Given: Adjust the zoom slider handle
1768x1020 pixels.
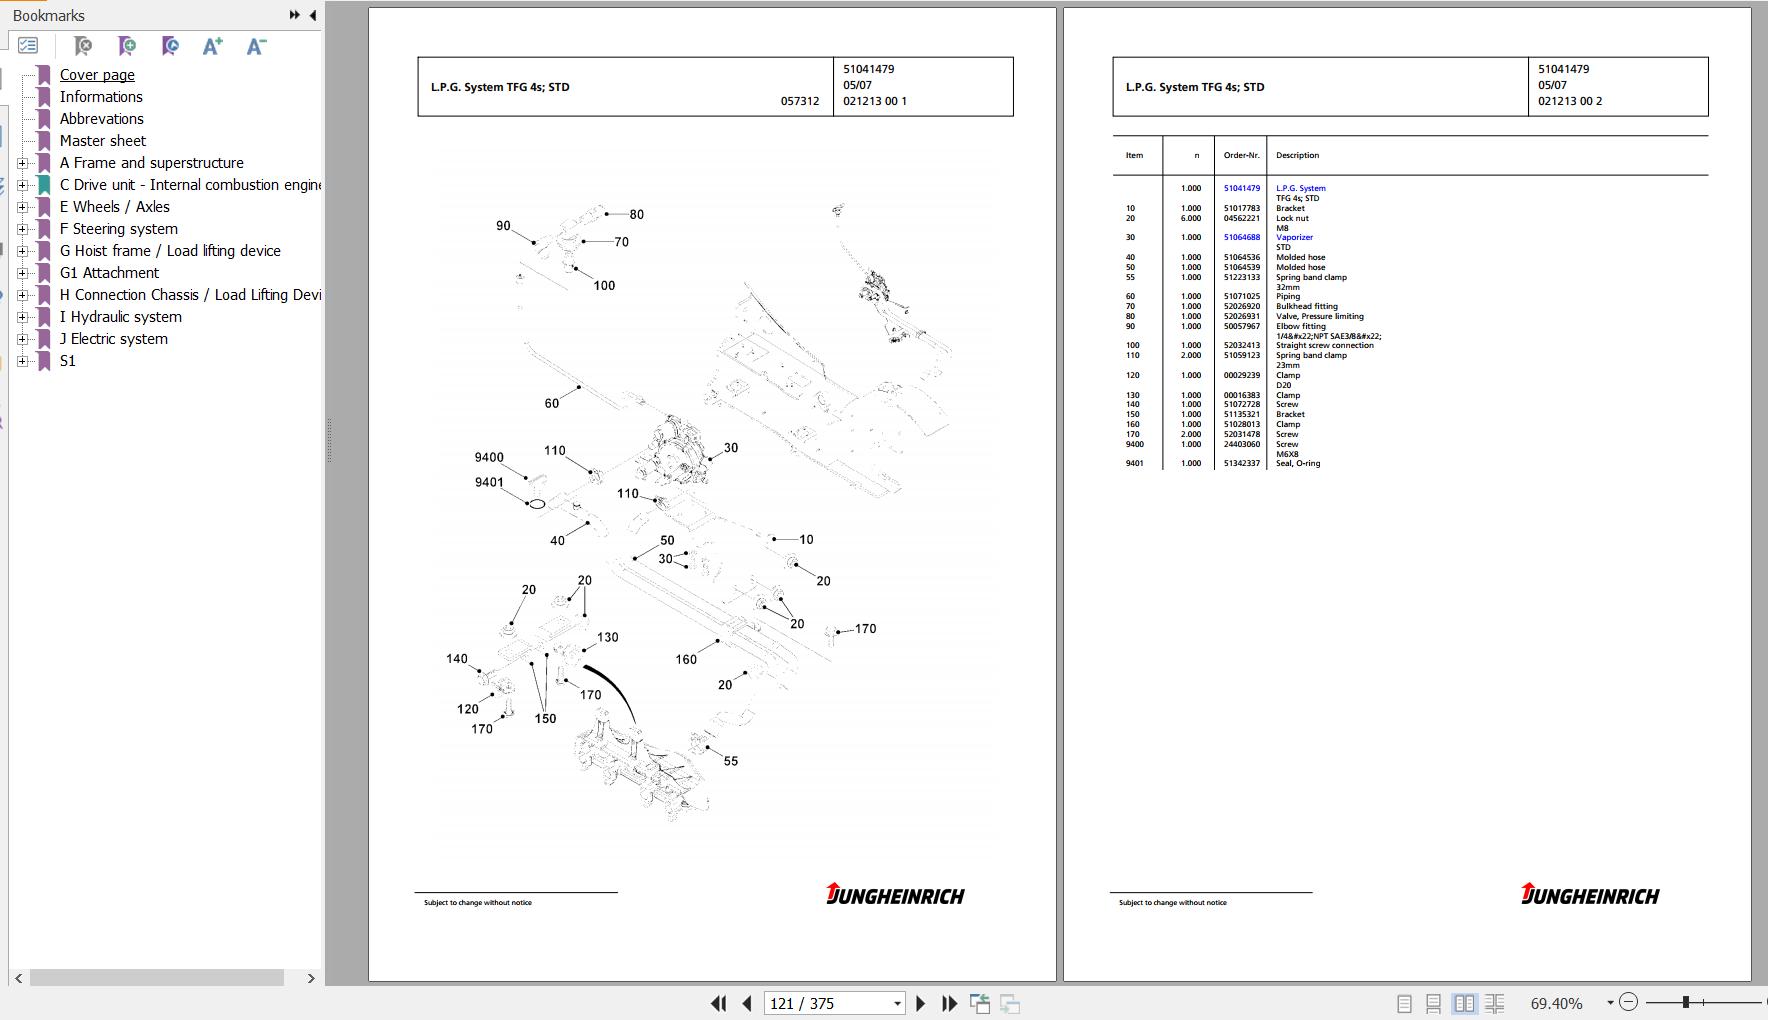Looking at the screenshot, I should pos(1686,1002).
